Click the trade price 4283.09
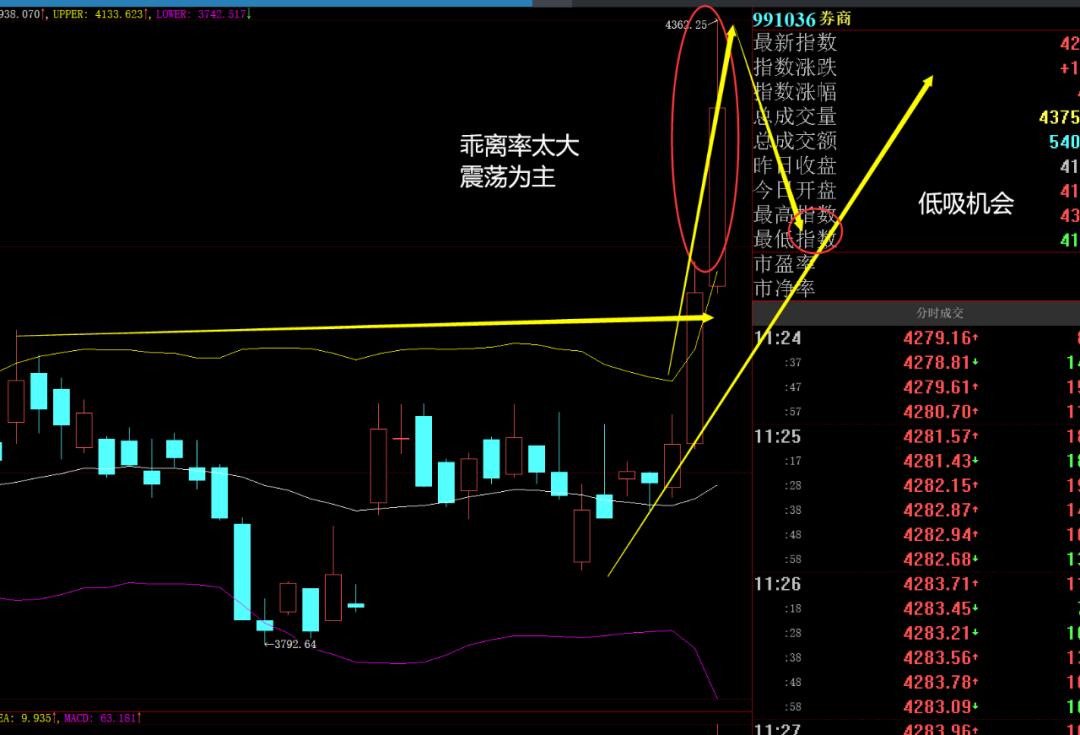The width and height of the screenshot is (1080, 735). pos(937,707)
